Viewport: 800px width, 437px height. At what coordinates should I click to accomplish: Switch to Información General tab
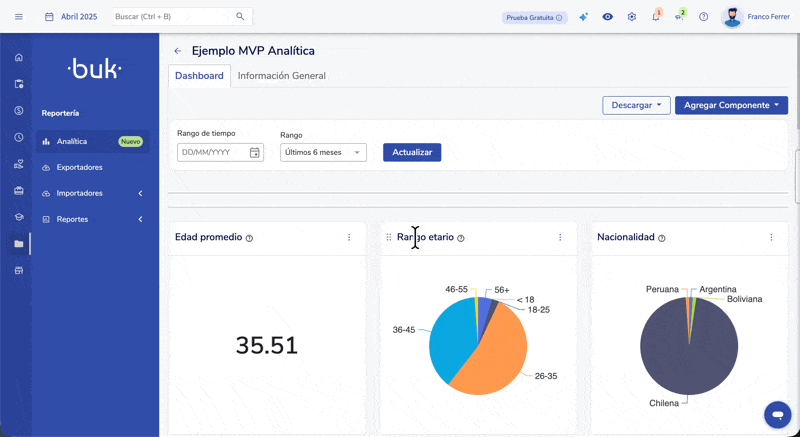[x=281, y=76]
